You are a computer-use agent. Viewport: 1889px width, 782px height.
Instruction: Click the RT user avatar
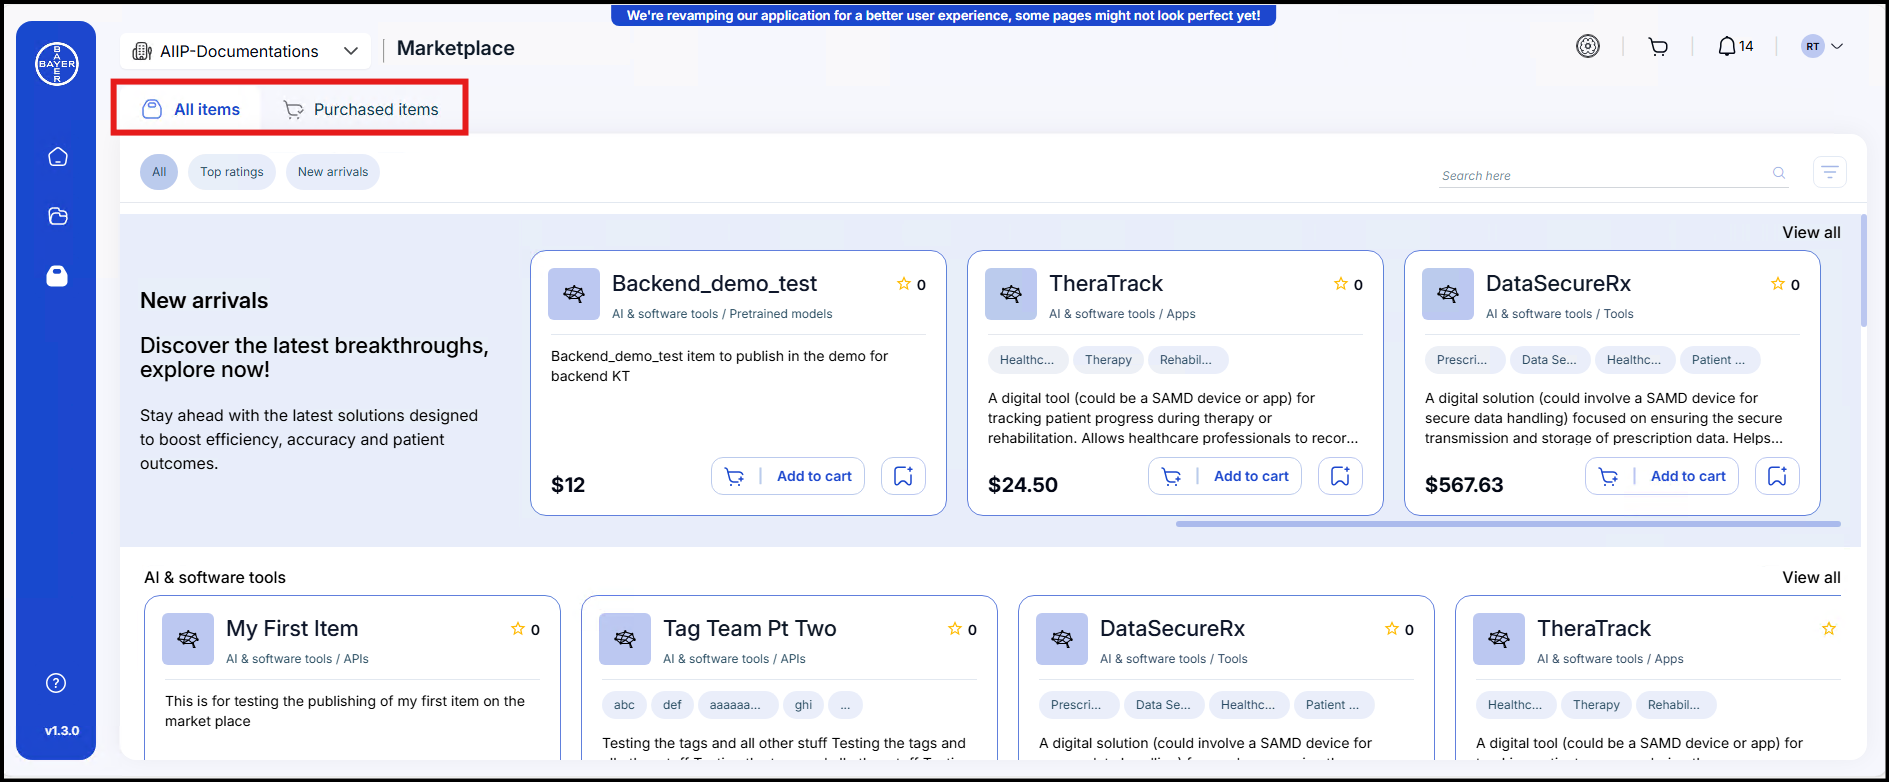(1812, 46)
